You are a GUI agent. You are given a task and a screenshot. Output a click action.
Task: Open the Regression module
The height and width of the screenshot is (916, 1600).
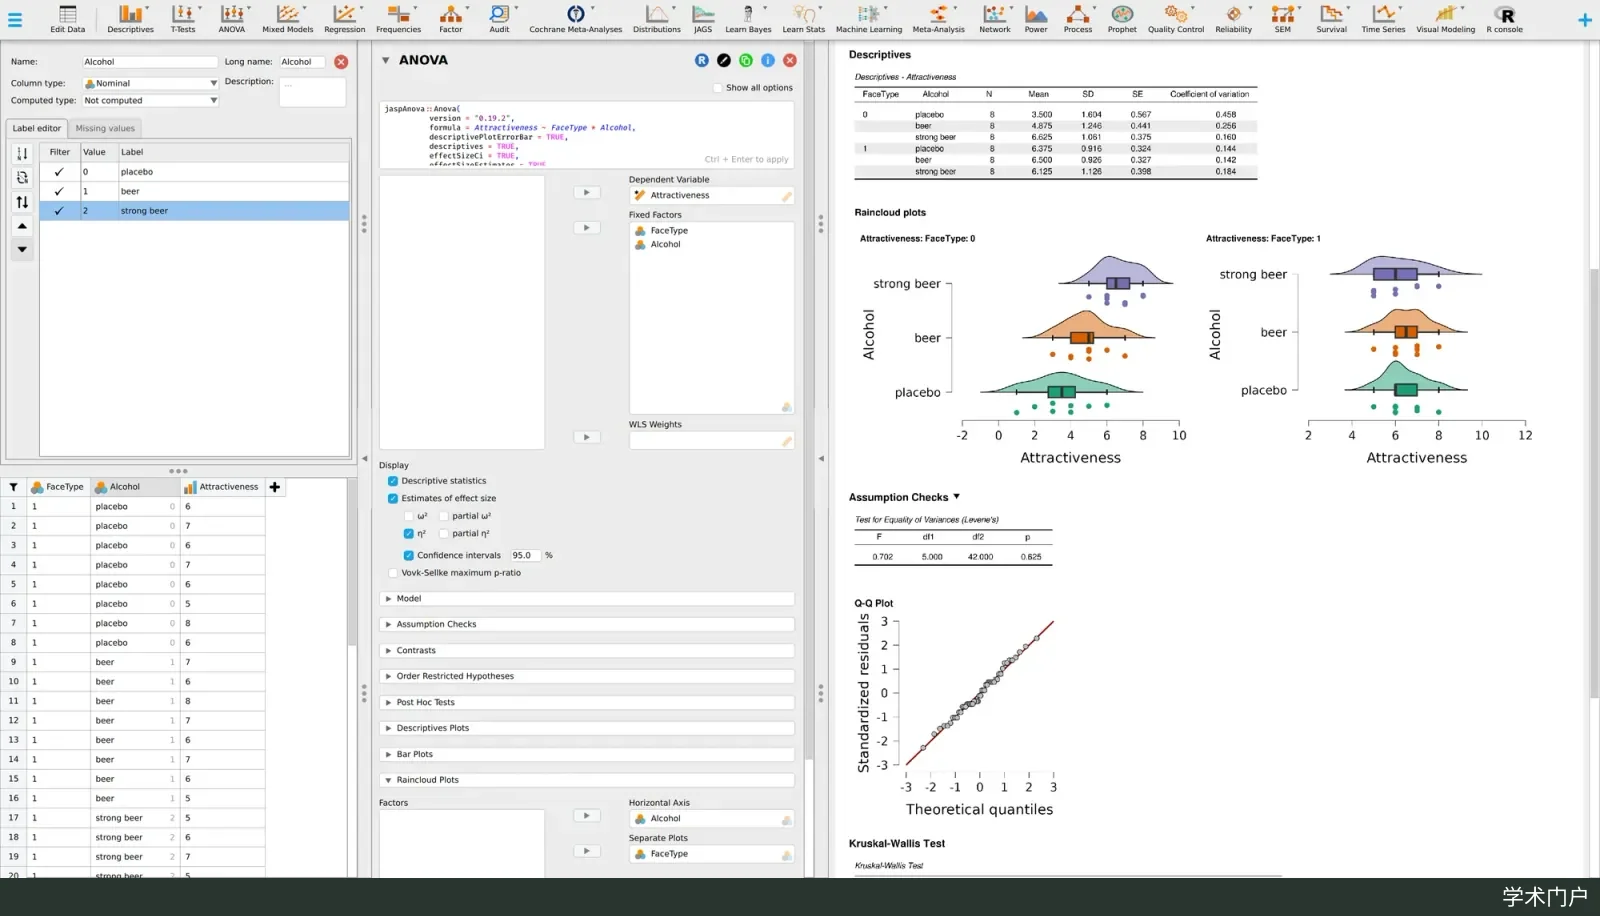point(344,18)
